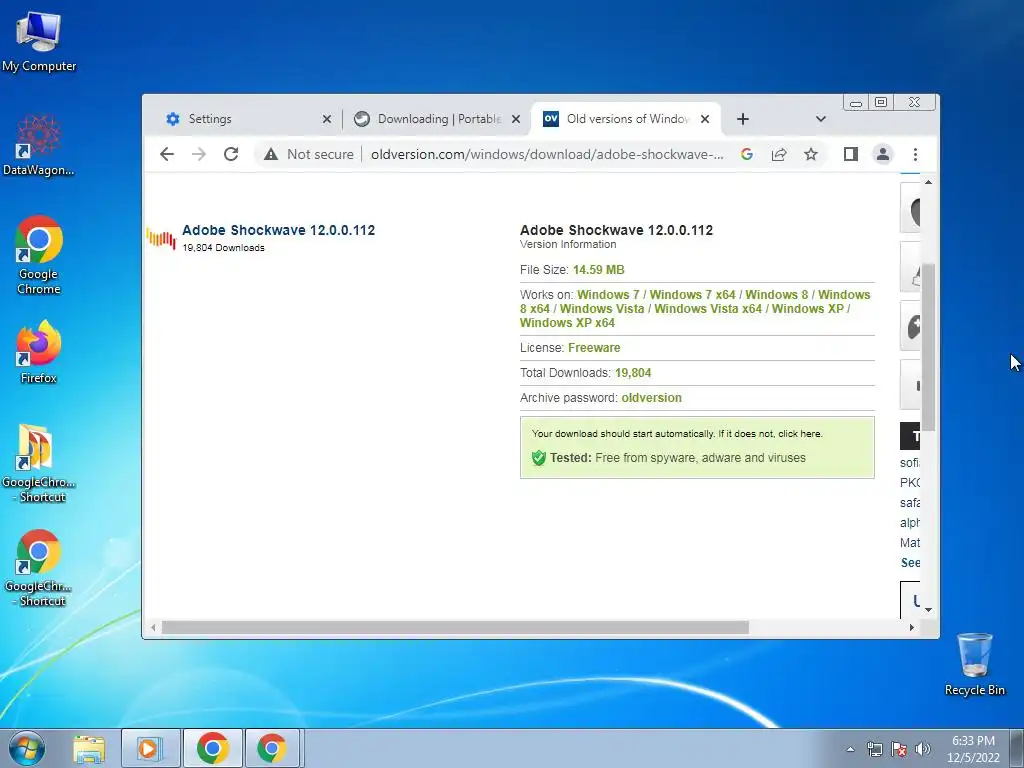Click the oldversion archive password text

tap(651, 398)
